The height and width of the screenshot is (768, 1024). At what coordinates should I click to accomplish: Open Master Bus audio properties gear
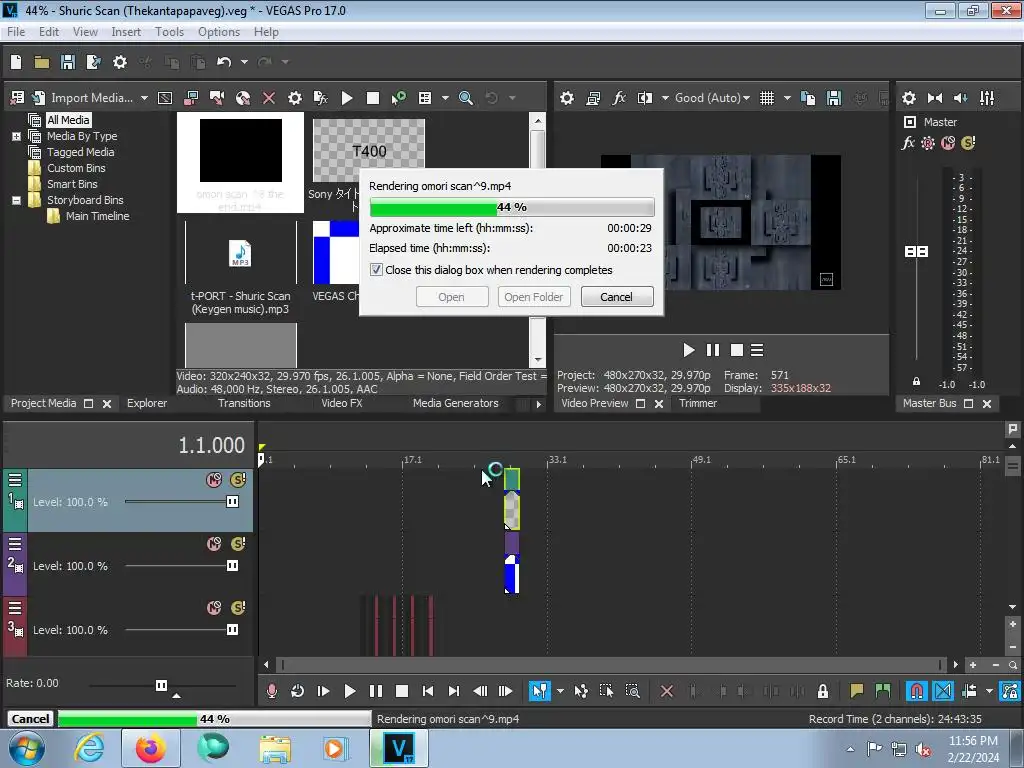pyautogui.click(x=909, y=98)
